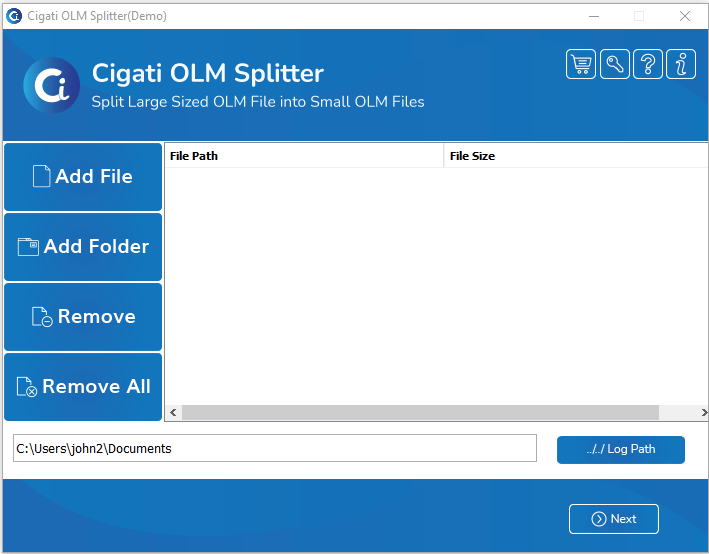Click the Cigati logo in header
The image size is (709, 554).
click(52, 85)
